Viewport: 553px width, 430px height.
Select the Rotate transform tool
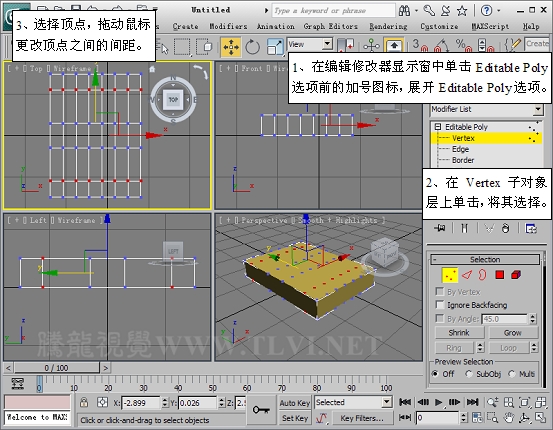[252, 47]
